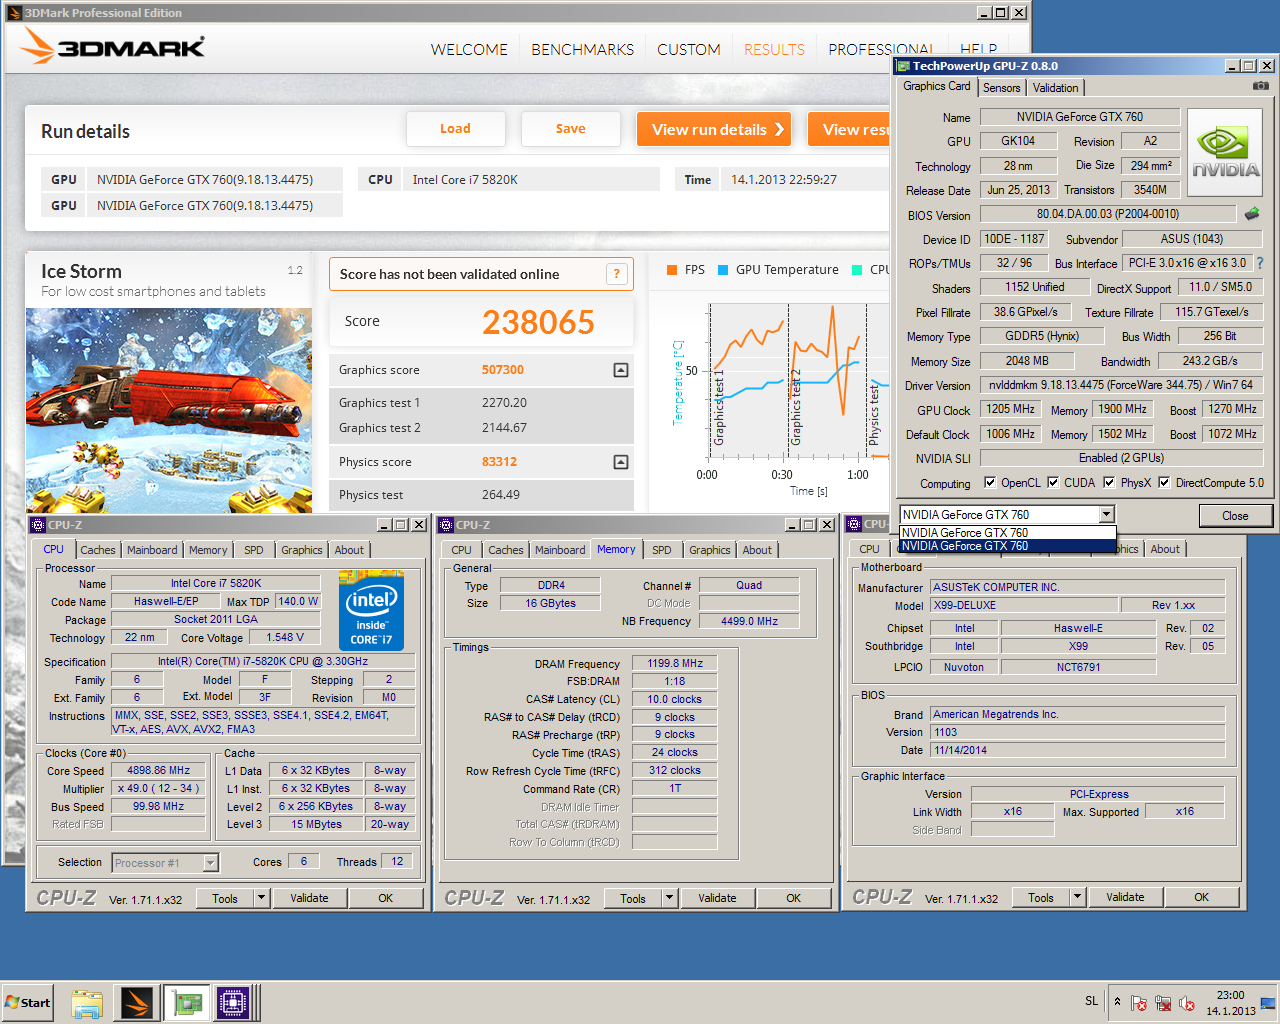Click the 3DMark title bar icon
1280x1024 pixels.
(14, 13)
